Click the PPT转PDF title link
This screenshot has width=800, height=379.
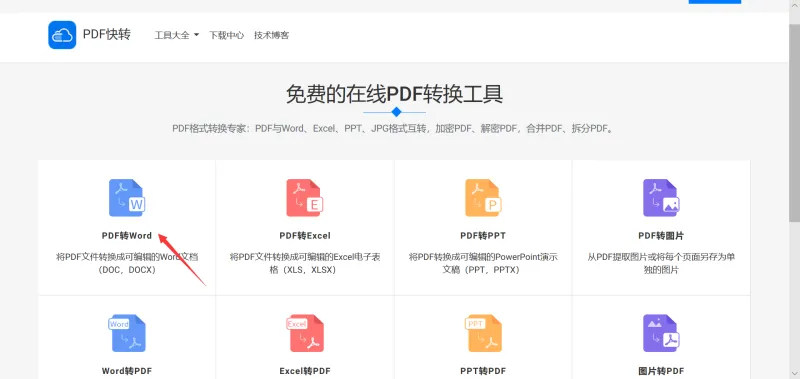point(483,371)
